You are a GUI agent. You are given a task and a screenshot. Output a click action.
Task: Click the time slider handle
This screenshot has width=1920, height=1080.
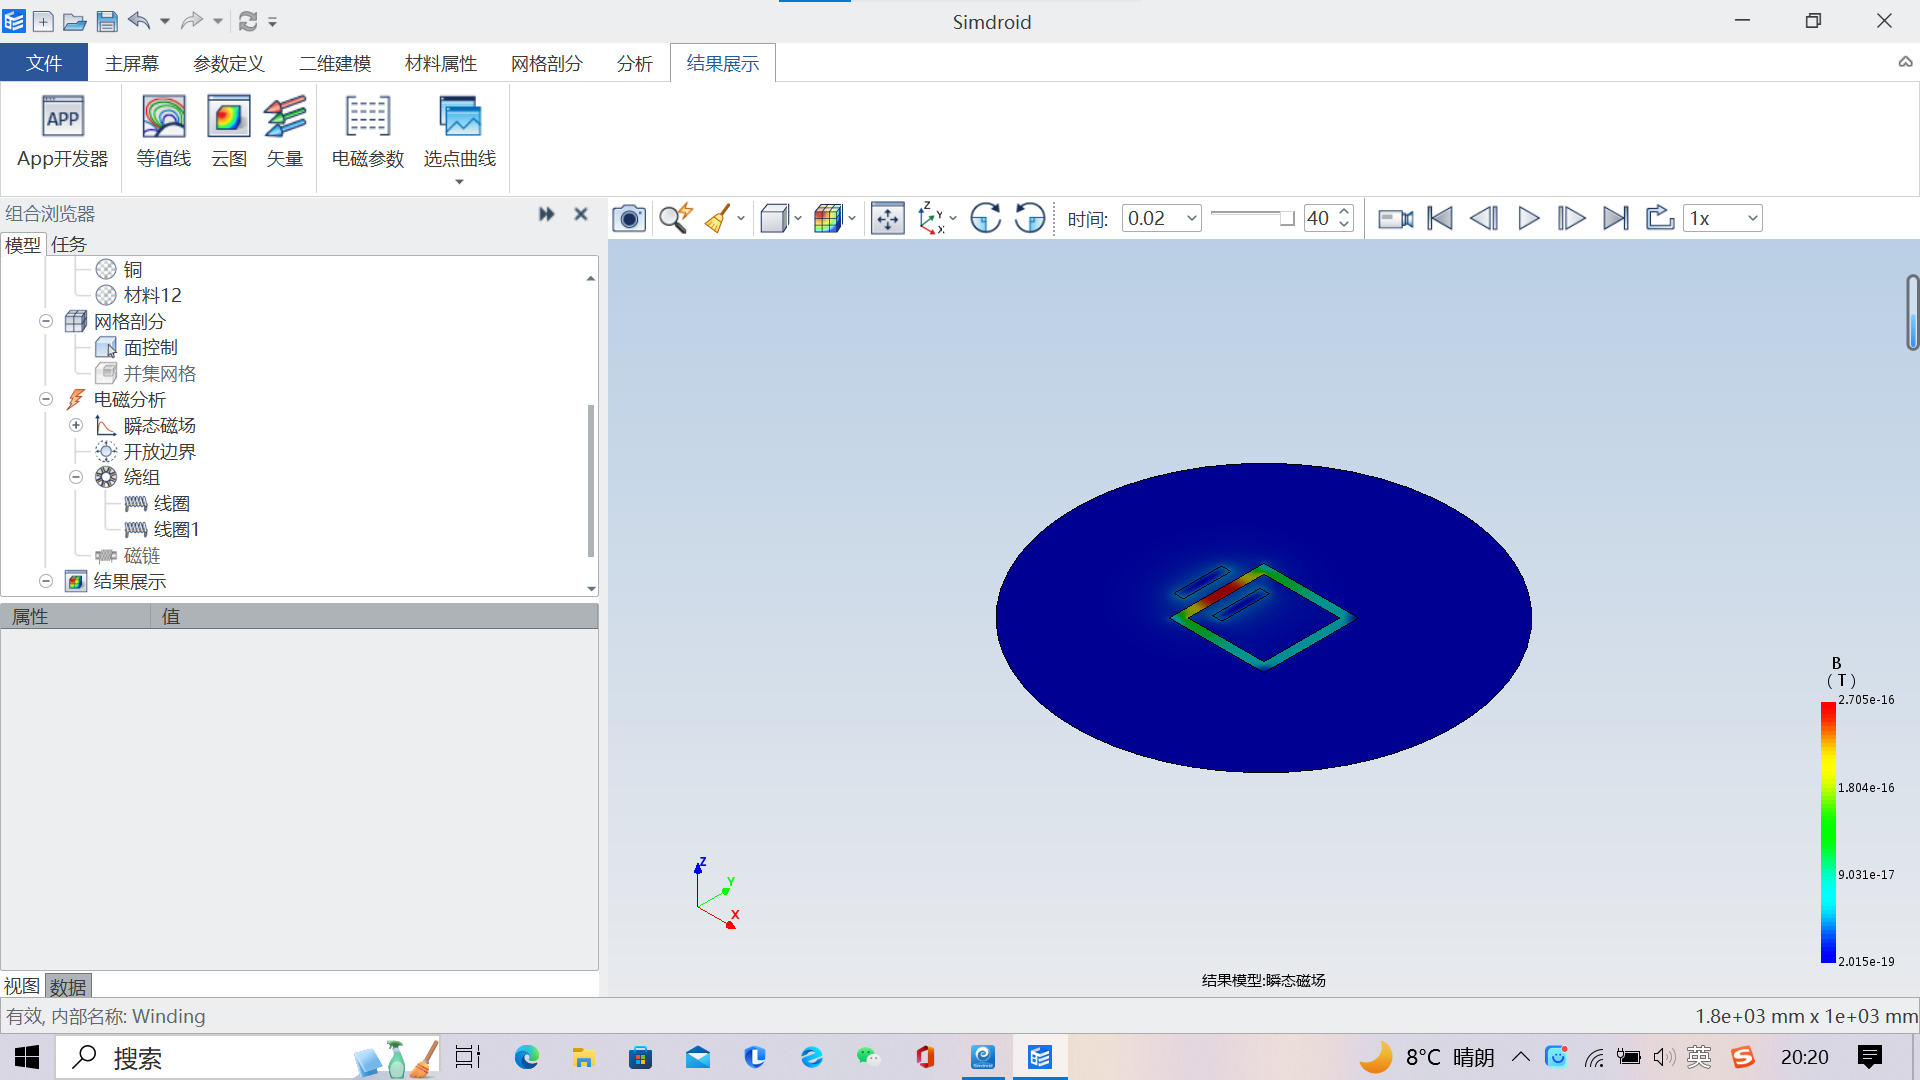[1287, 218]
